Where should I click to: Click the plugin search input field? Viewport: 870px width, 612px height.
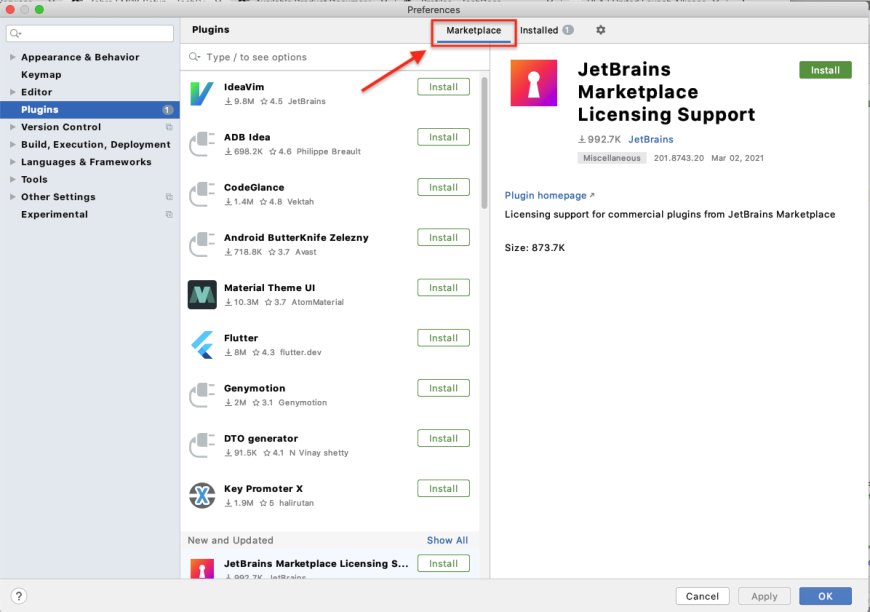tap(300, 58)
